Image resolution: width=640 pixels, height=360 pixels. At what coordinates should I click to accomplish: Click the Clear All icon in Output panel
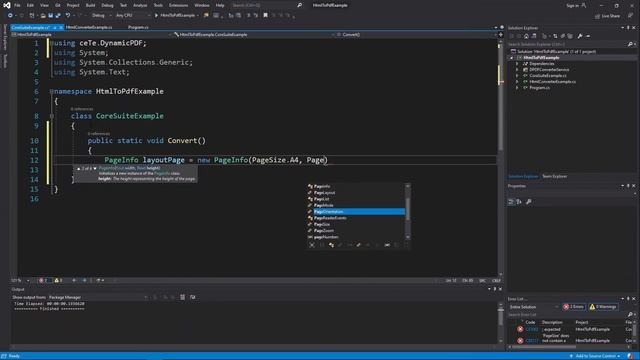pyautogui.click(x=182, y=297)
